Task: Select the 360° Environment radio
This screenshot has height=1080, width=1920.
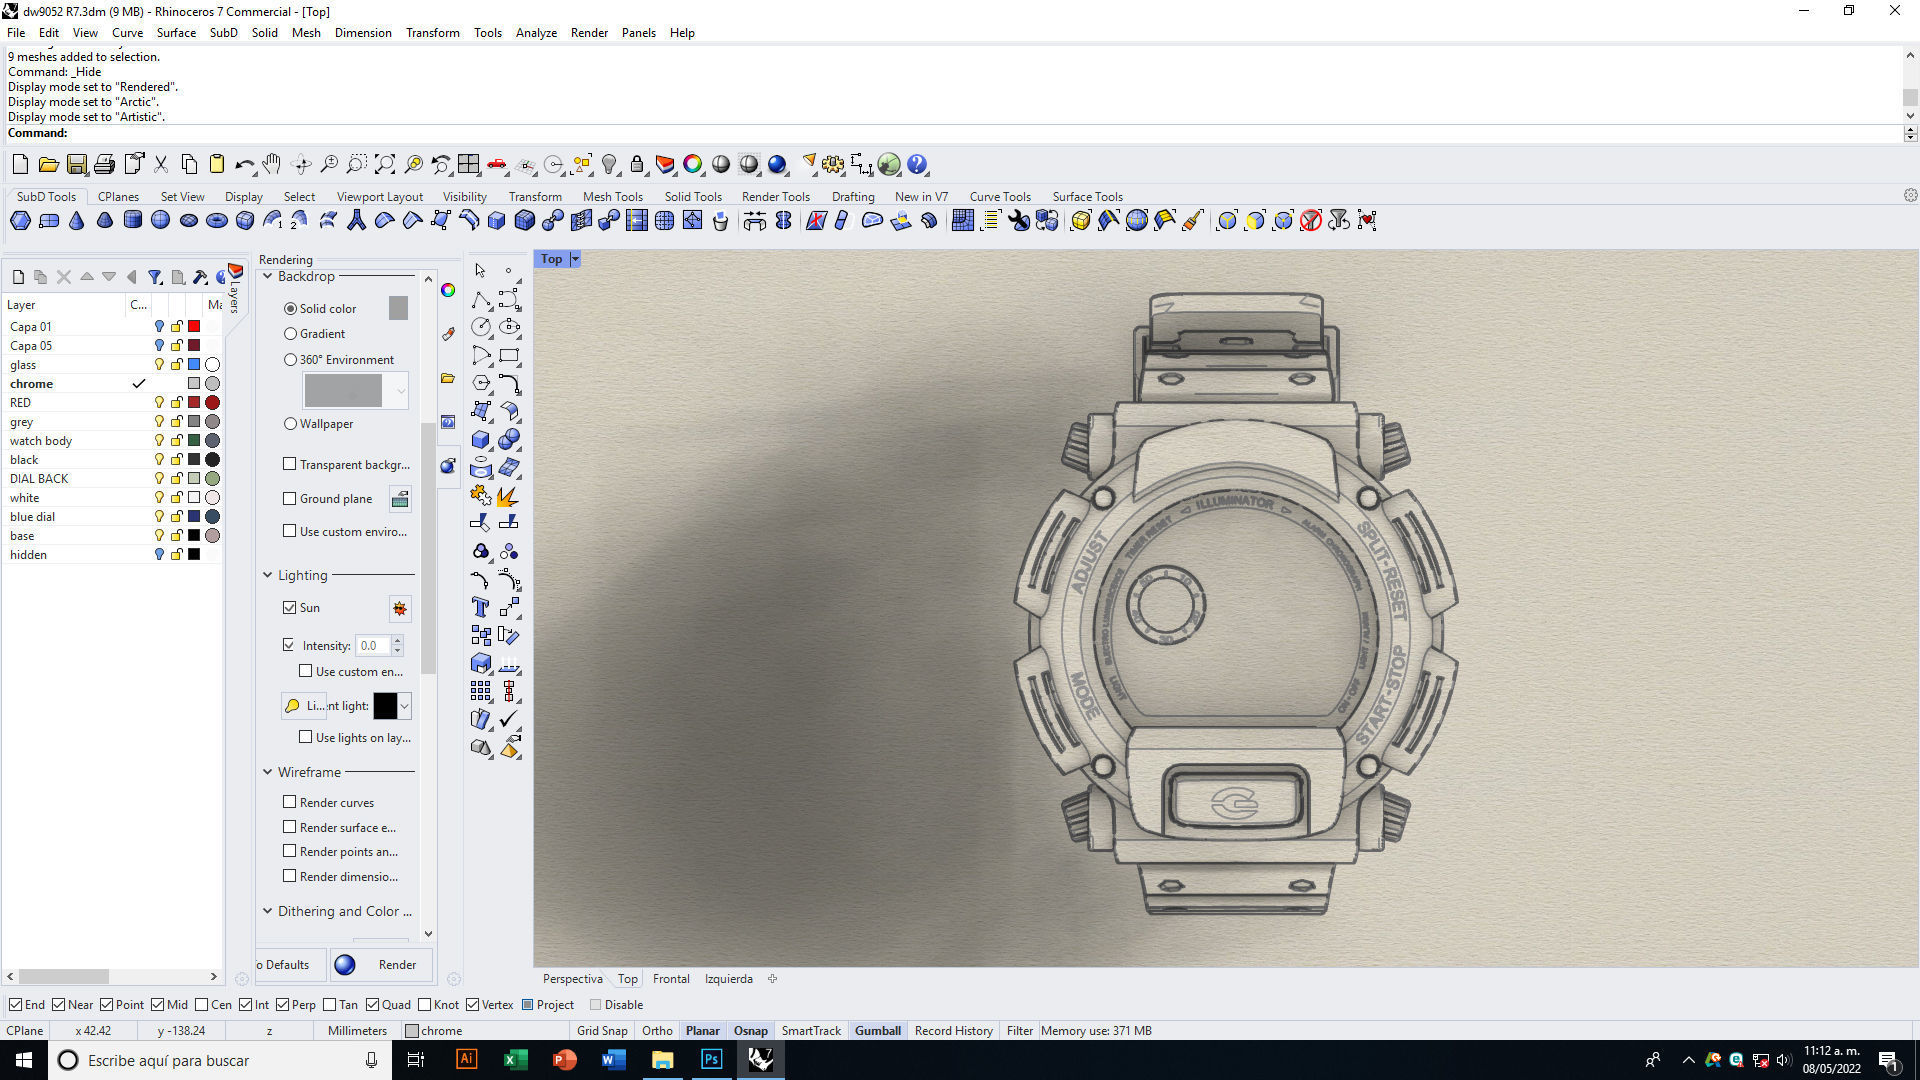Action: click(x=290, y=360)
